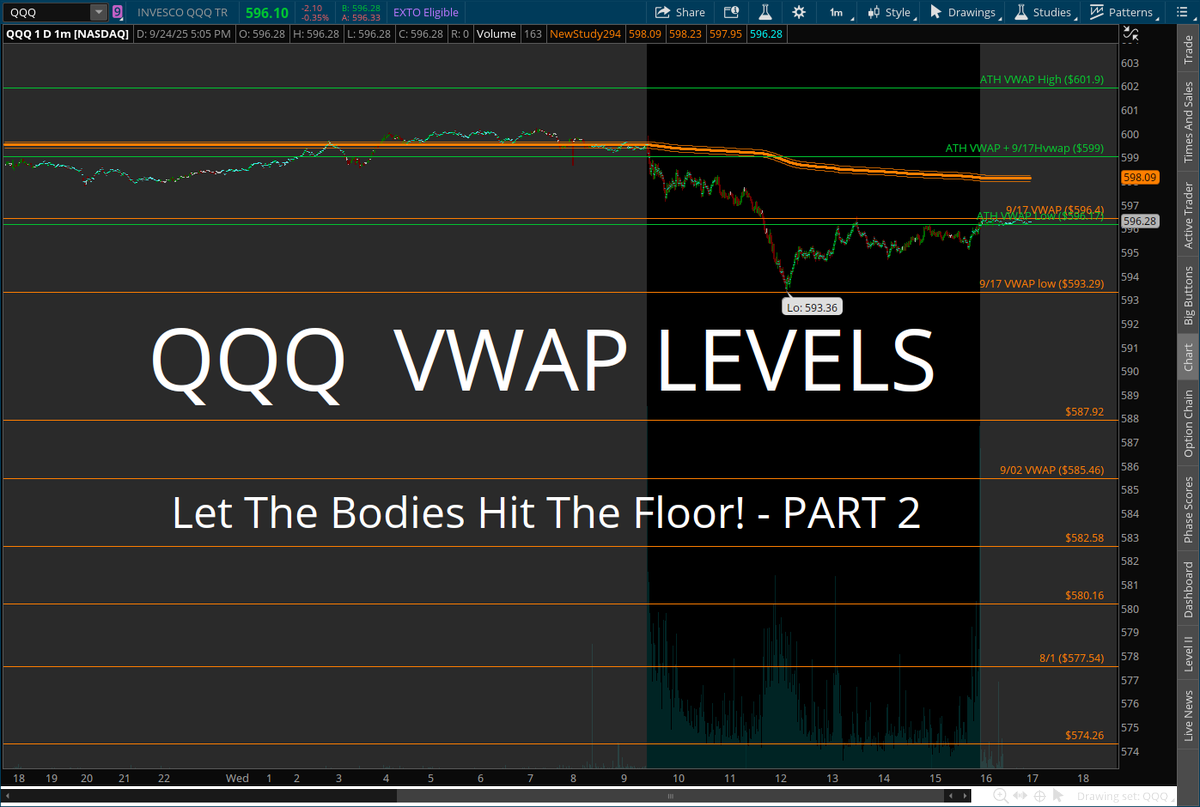Click the Volume study label

pyautogui.click(x=496, y=33)
